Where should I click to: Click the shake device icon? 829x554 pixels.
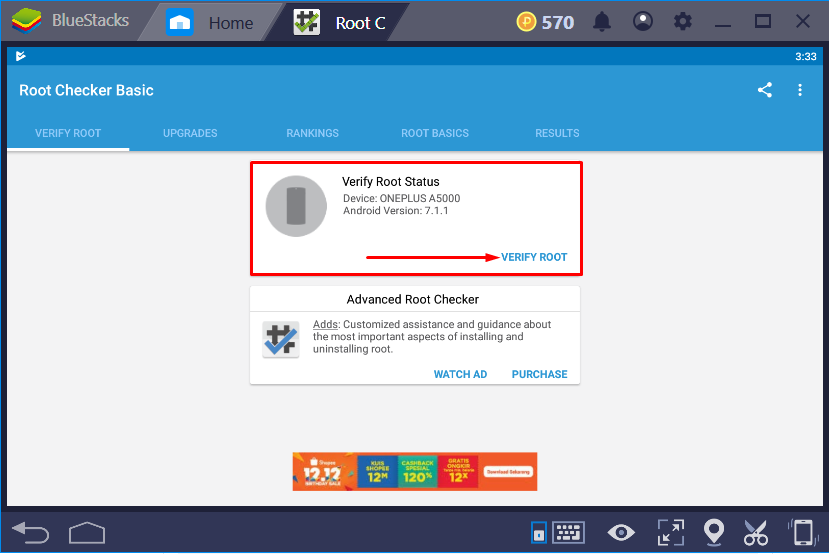point(802,532)
